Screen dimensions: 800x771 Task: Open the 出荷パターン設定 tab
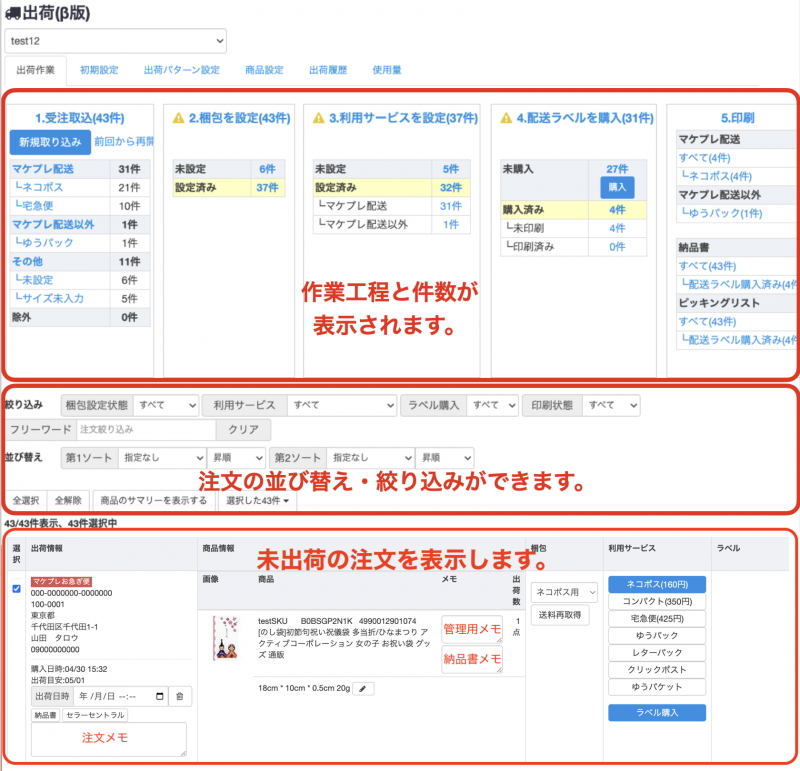[182, 70]
